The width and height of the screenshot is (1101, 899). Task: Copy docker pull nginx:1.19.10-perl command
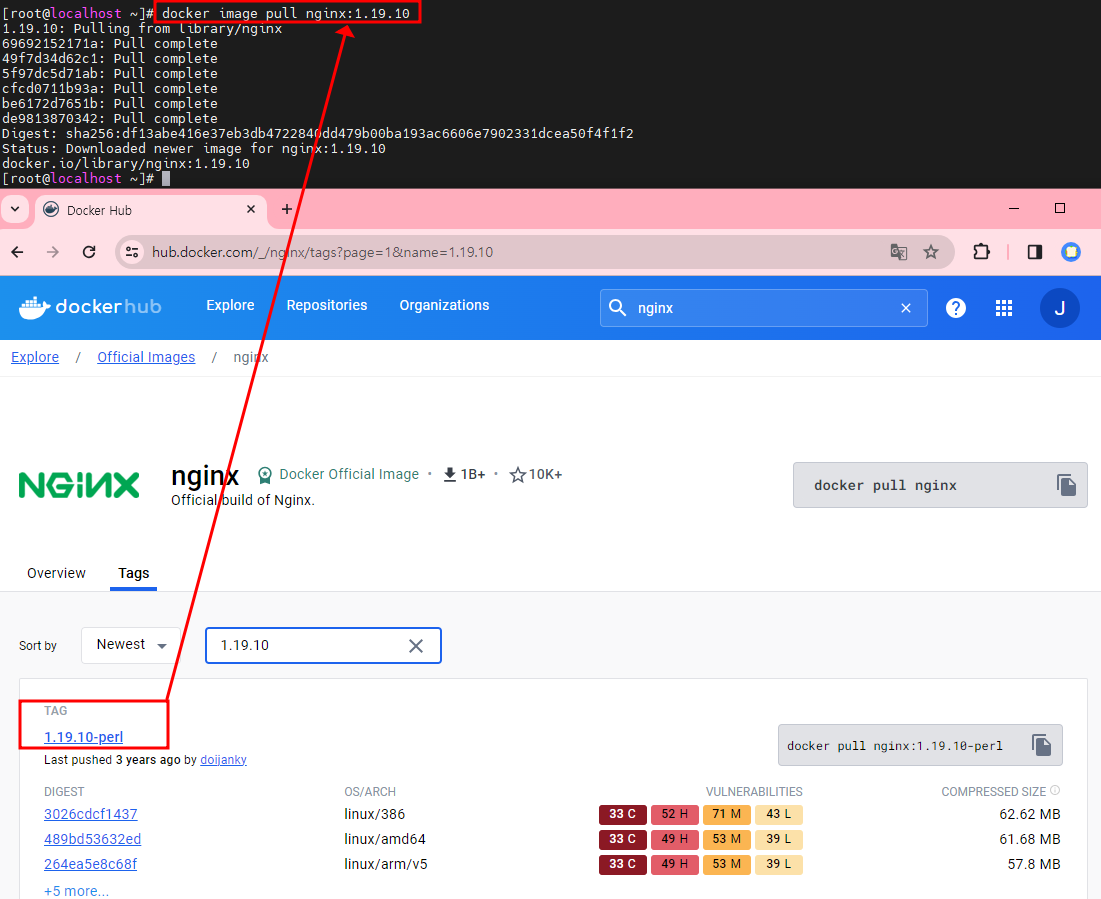pos(1041,744)
